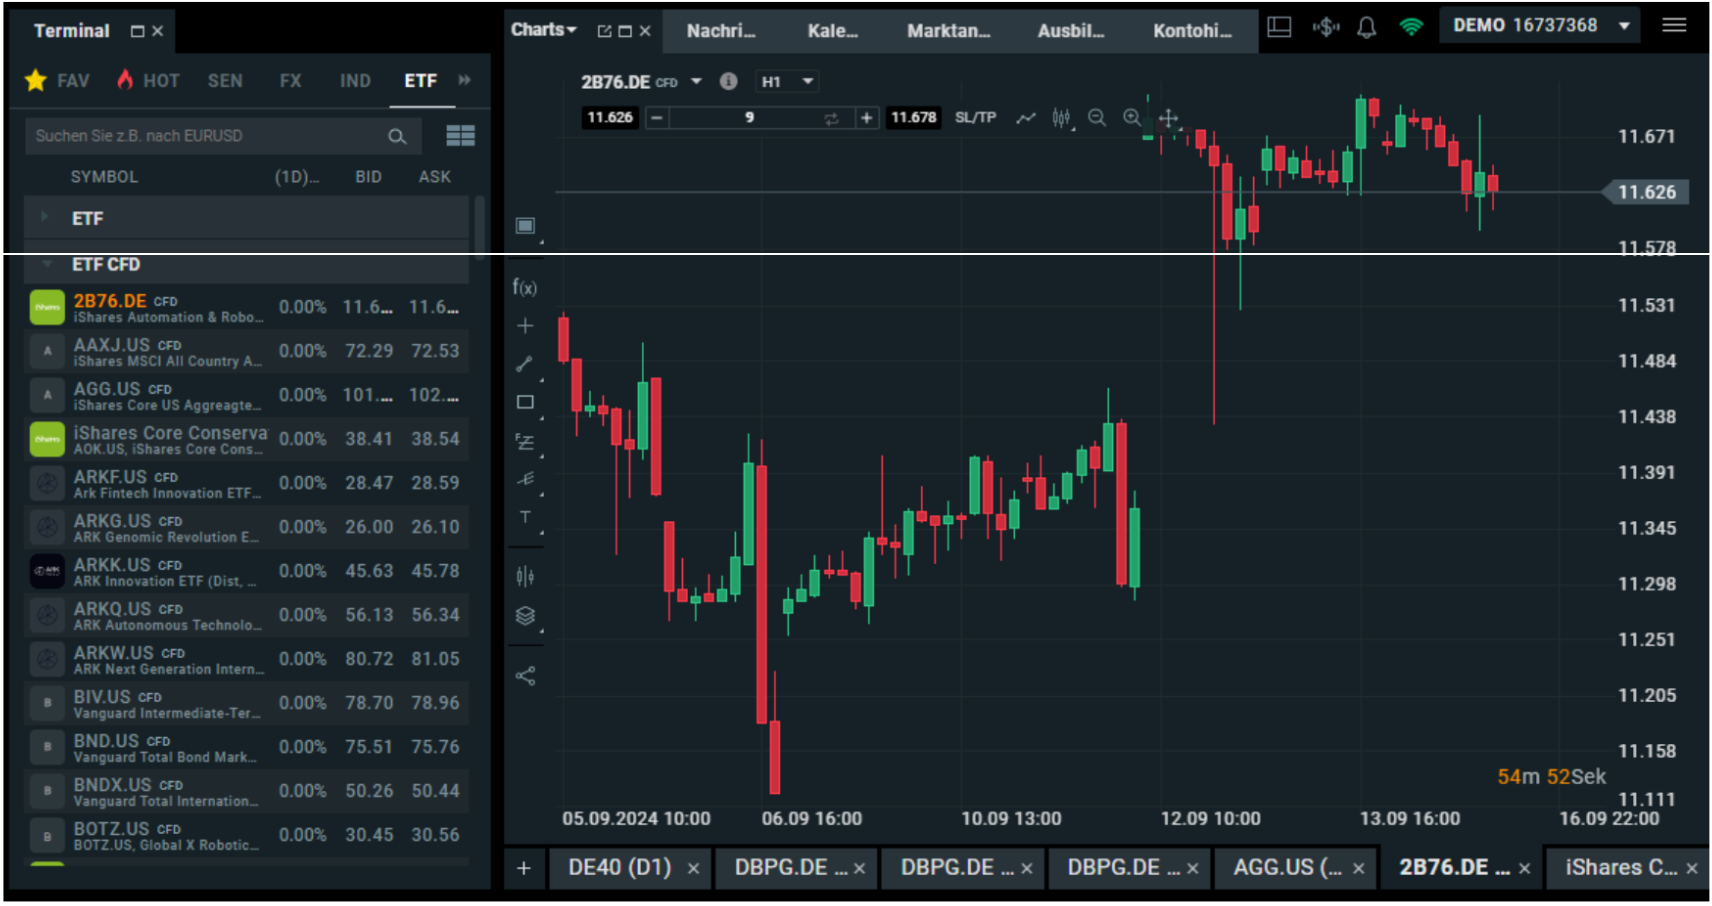
Task: Click the zoom out magnifier on chart
Action: click(x=1097, y=118)
